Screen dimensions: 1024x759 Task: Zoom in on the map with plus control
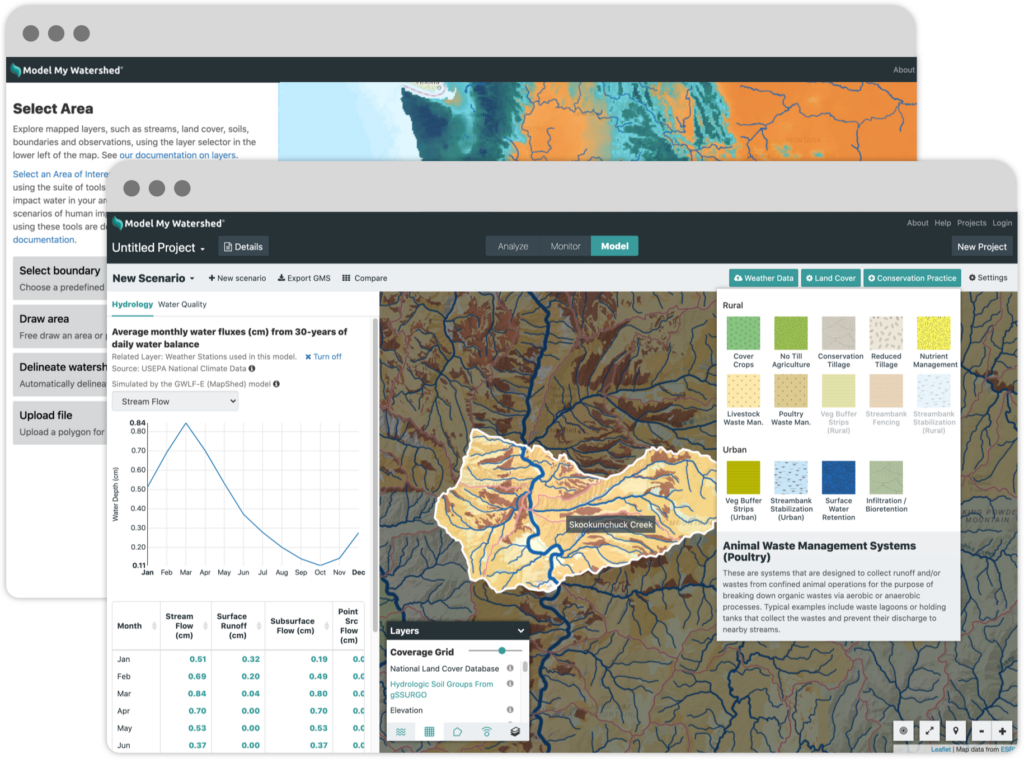pos(1002,730)
